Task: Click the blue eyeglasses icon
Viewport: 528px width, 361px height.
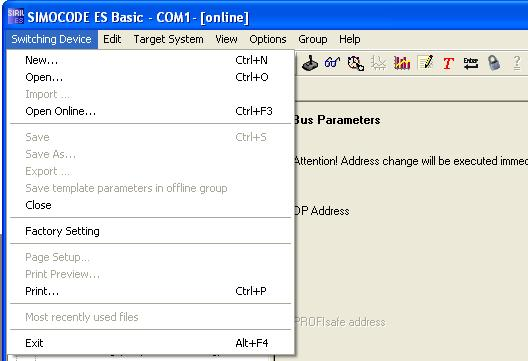Action: point(332,63)
